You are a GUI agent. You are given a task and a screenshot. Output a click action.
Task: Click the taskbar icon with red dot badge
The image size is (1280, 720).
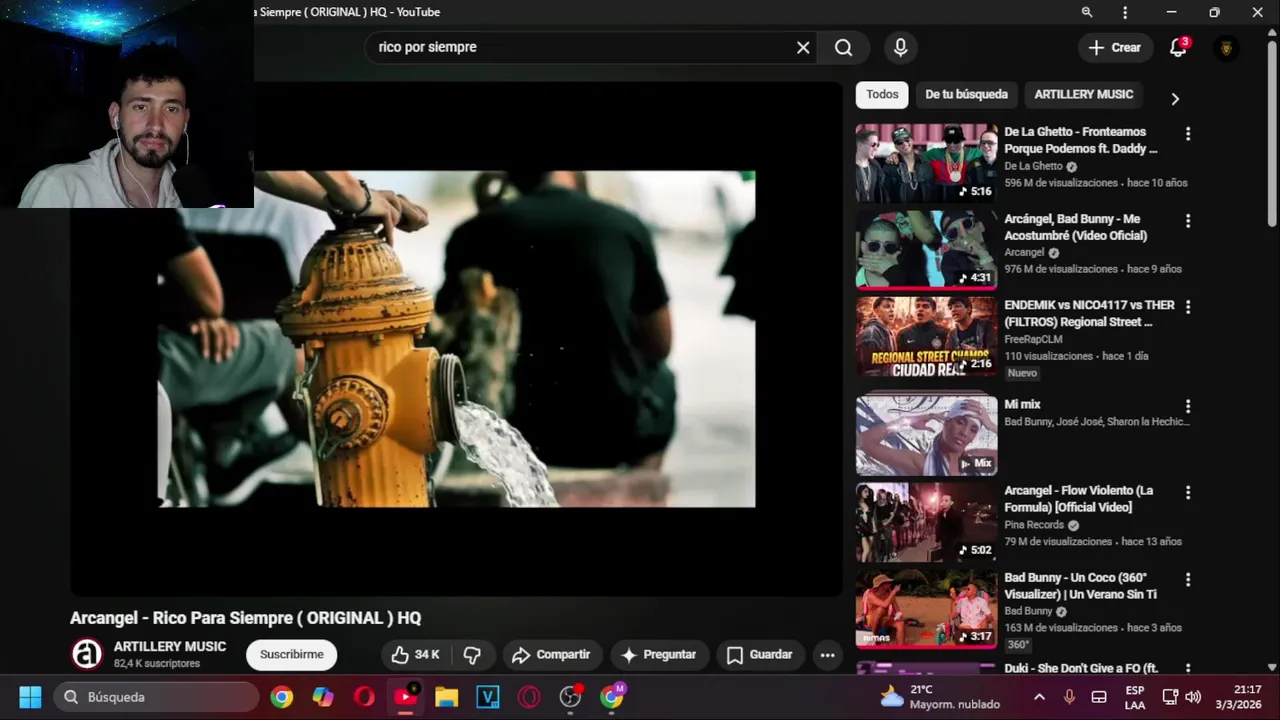click(570, 697)
